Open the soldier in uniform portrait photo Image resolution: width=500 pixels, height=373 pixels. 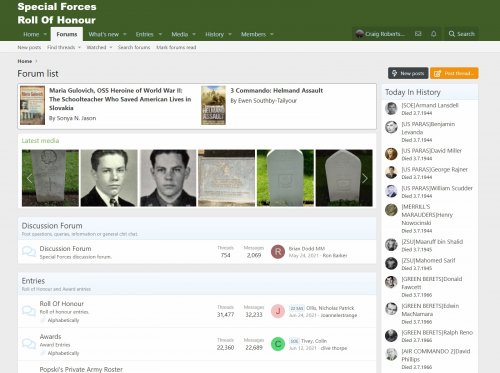click(168, 178)
